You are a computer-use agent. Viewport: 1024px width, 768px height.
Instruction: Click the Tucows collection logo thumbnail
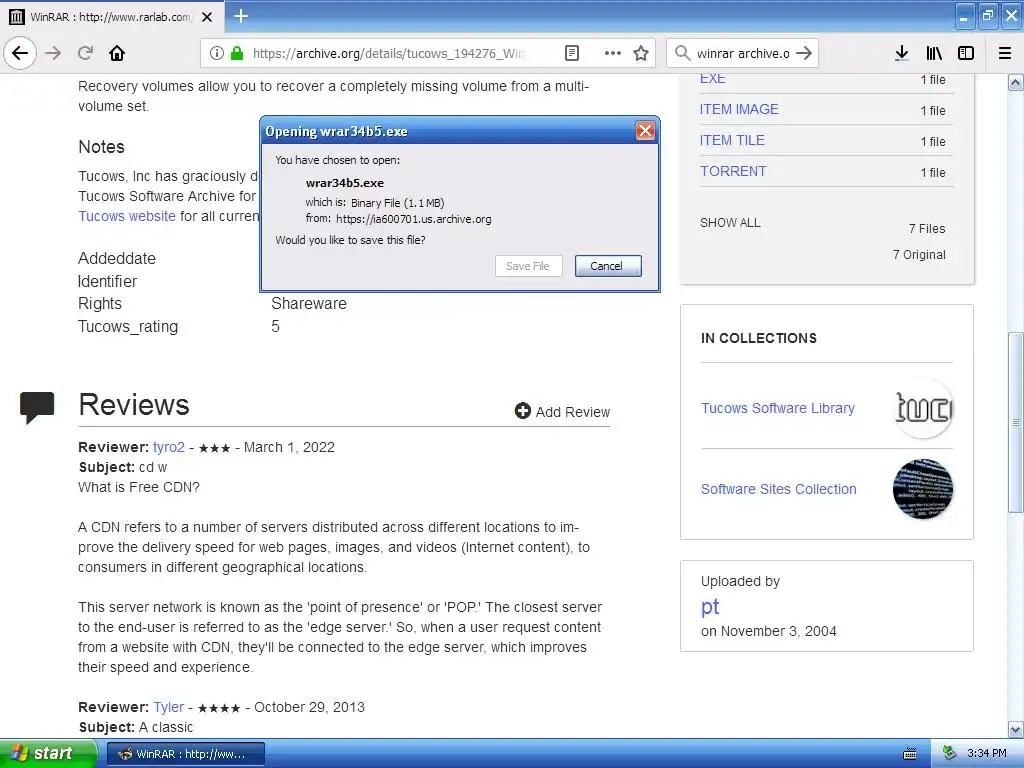pyautogui.click(x=923, y=408)
